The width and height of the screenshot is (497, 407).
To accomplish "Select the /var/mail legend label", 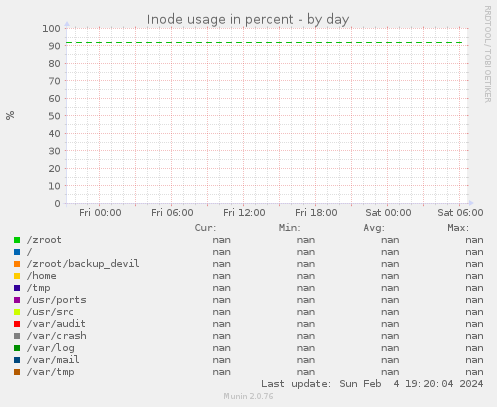I will pos(53,360).
